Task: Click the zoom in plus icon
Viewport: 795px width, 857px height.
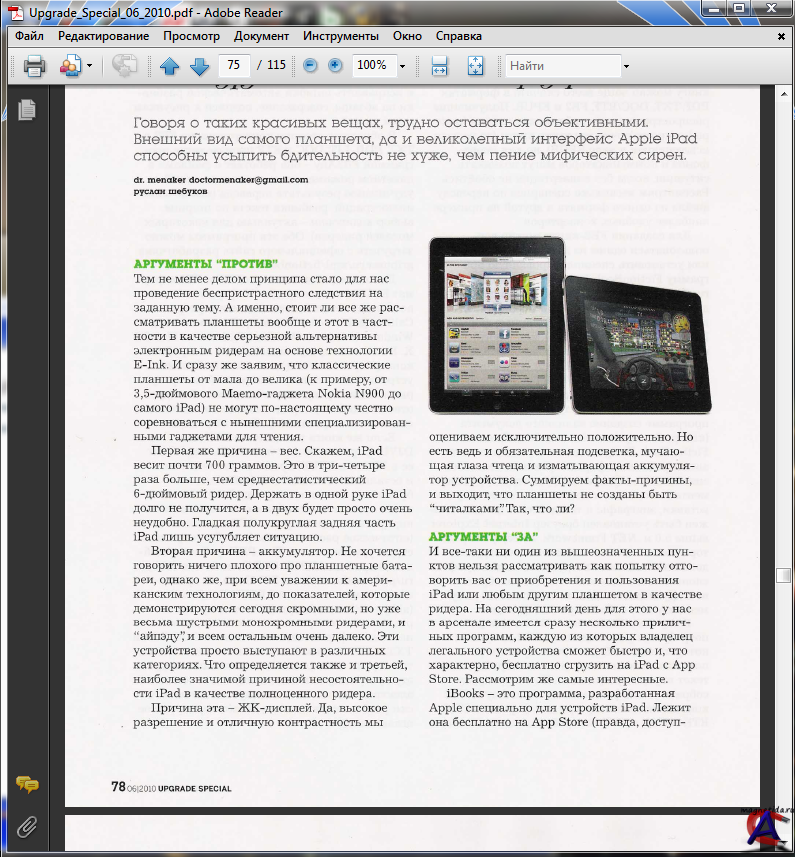Action: coord(336,66)
